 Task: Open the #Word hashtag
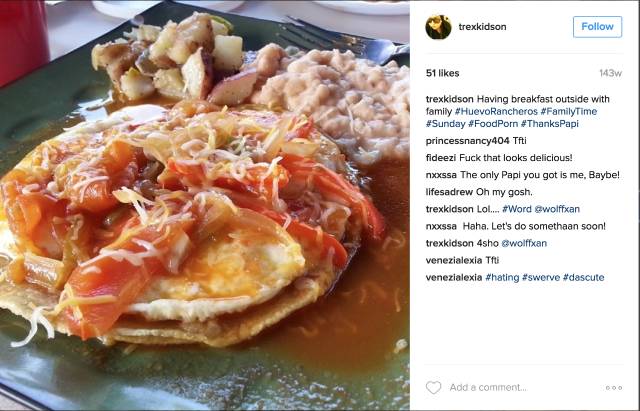tap(517, 209)
